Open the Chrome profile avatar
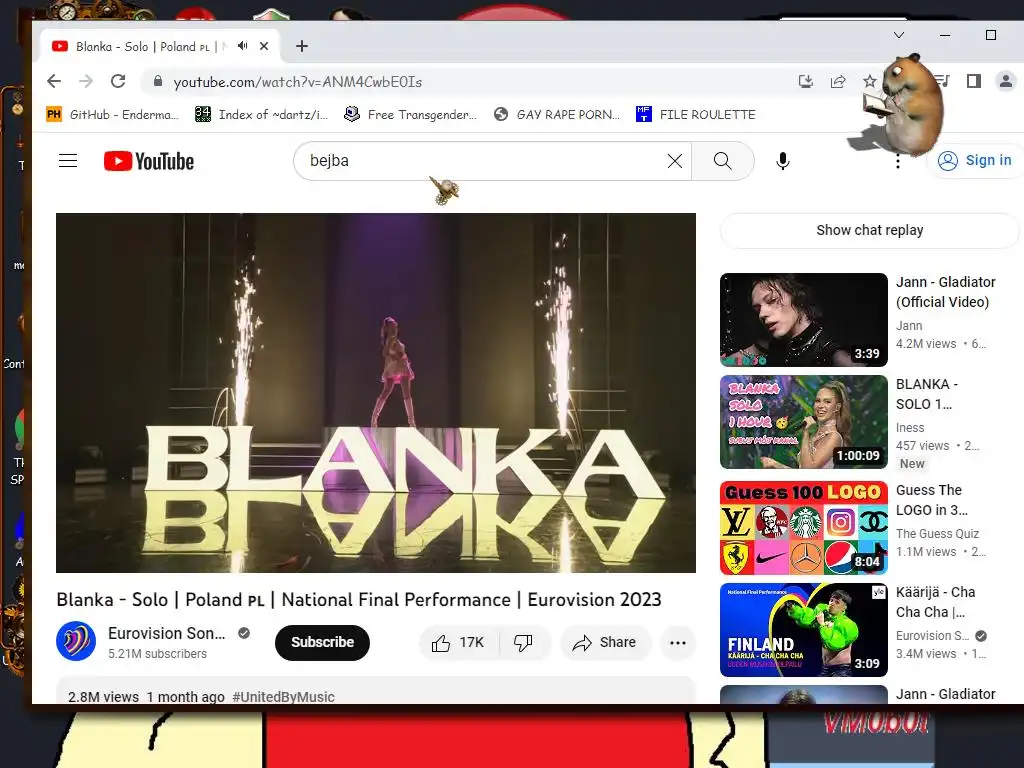The width and height of the screenshot is (1024, 768). click(x=1006, y=82)
